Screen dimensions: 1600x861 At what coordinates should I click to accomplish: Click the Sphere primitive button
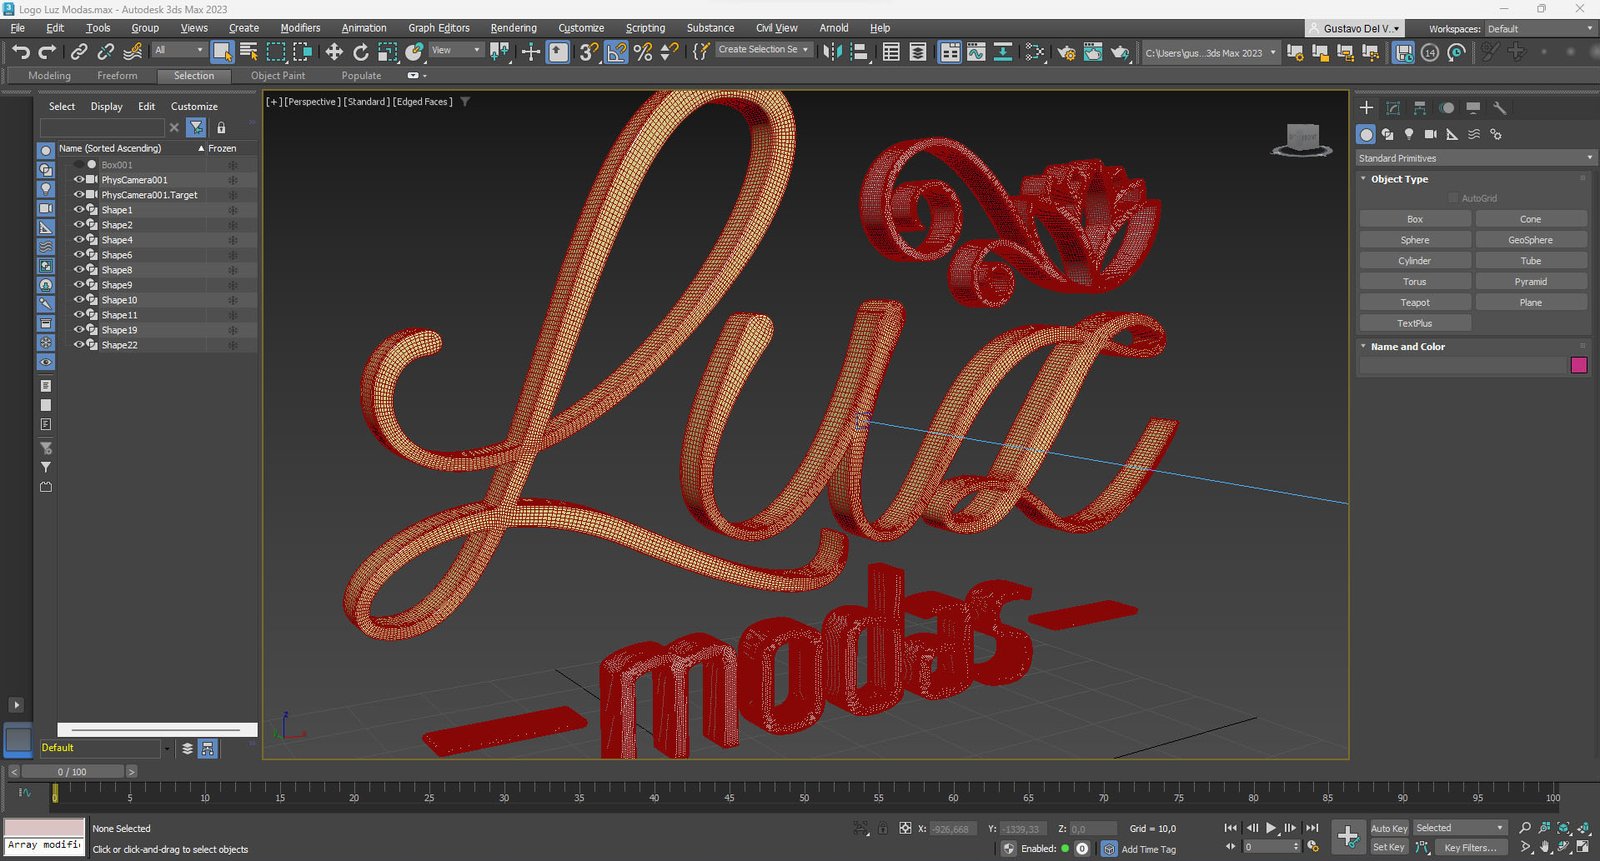click(1415, 240)
